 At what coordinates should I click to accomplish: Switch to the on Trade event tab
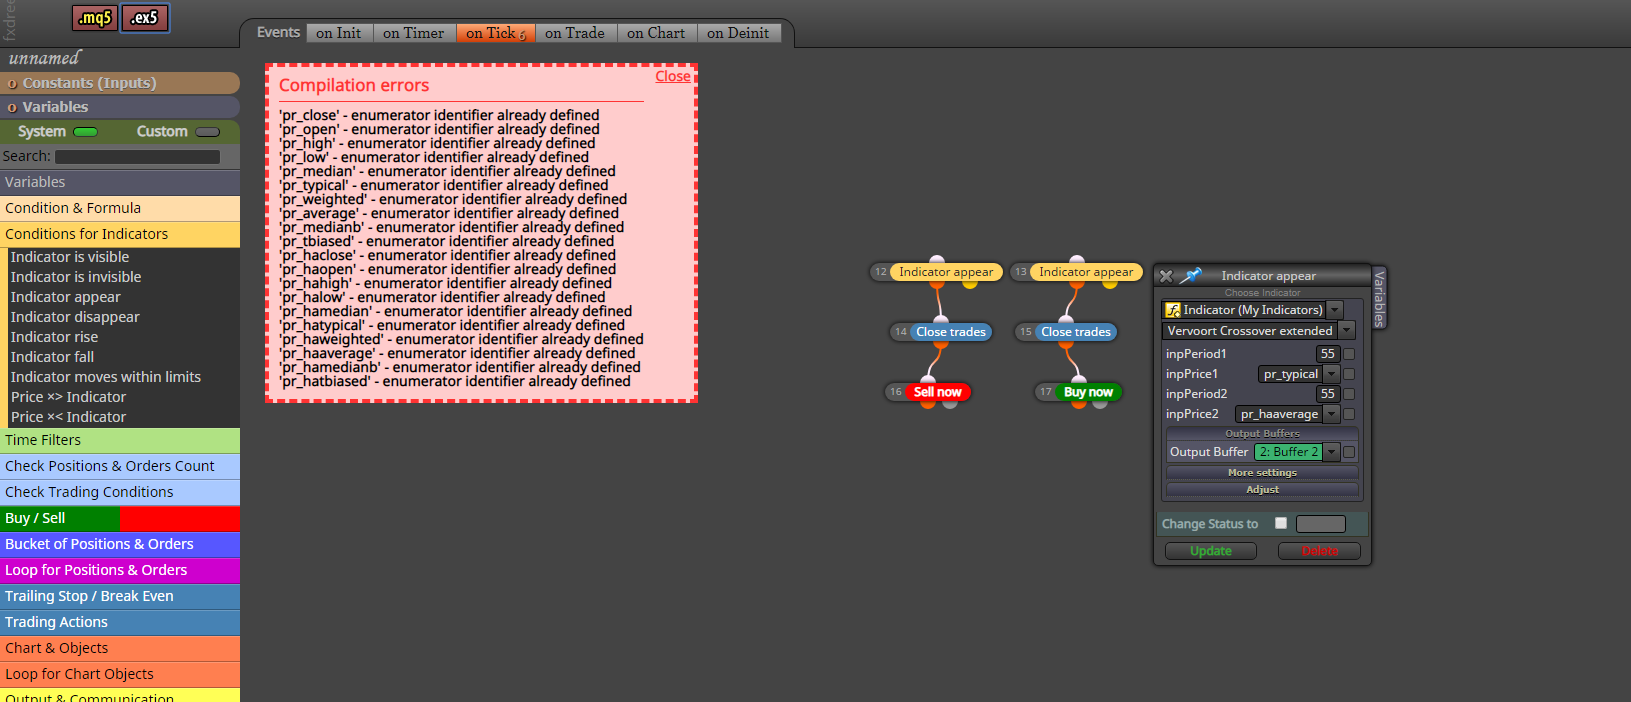(575, 33)
